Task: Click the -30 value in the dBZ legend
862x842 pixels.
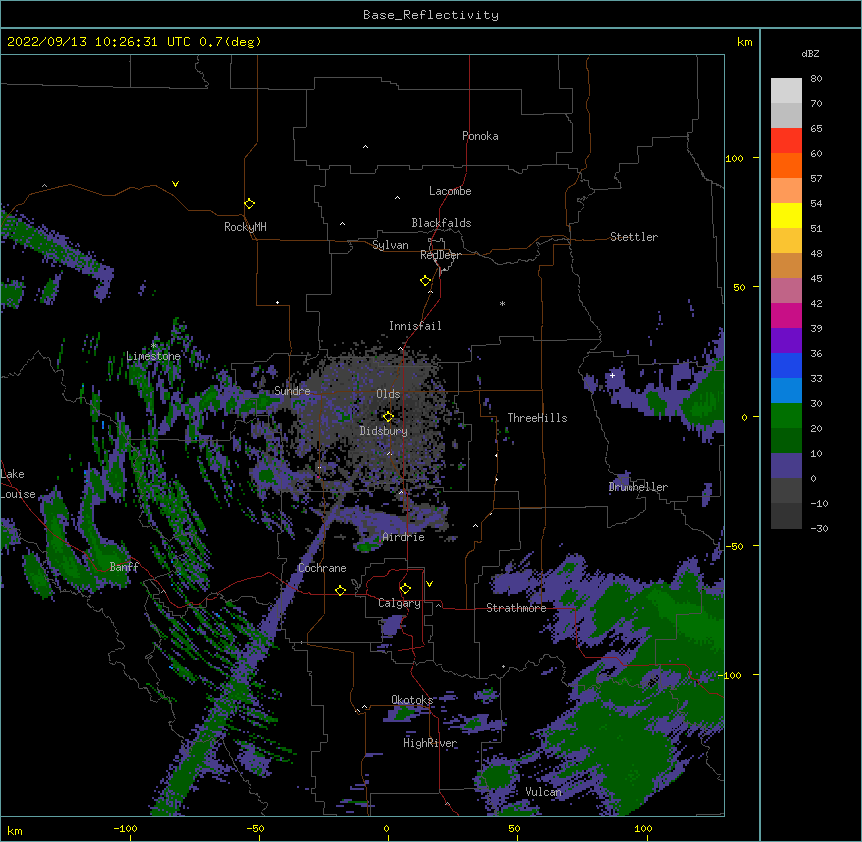Action: coord(819,529)
